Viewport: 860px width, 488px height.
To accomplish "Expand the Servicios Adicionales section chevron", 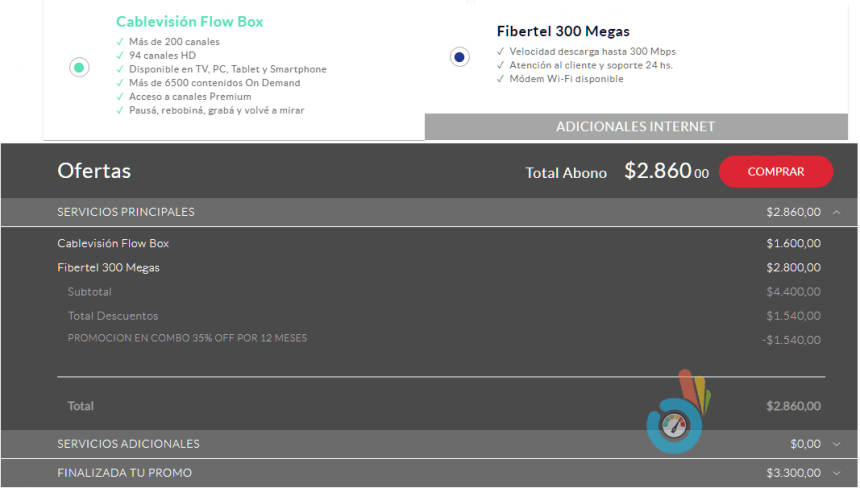I will (836, 444).
